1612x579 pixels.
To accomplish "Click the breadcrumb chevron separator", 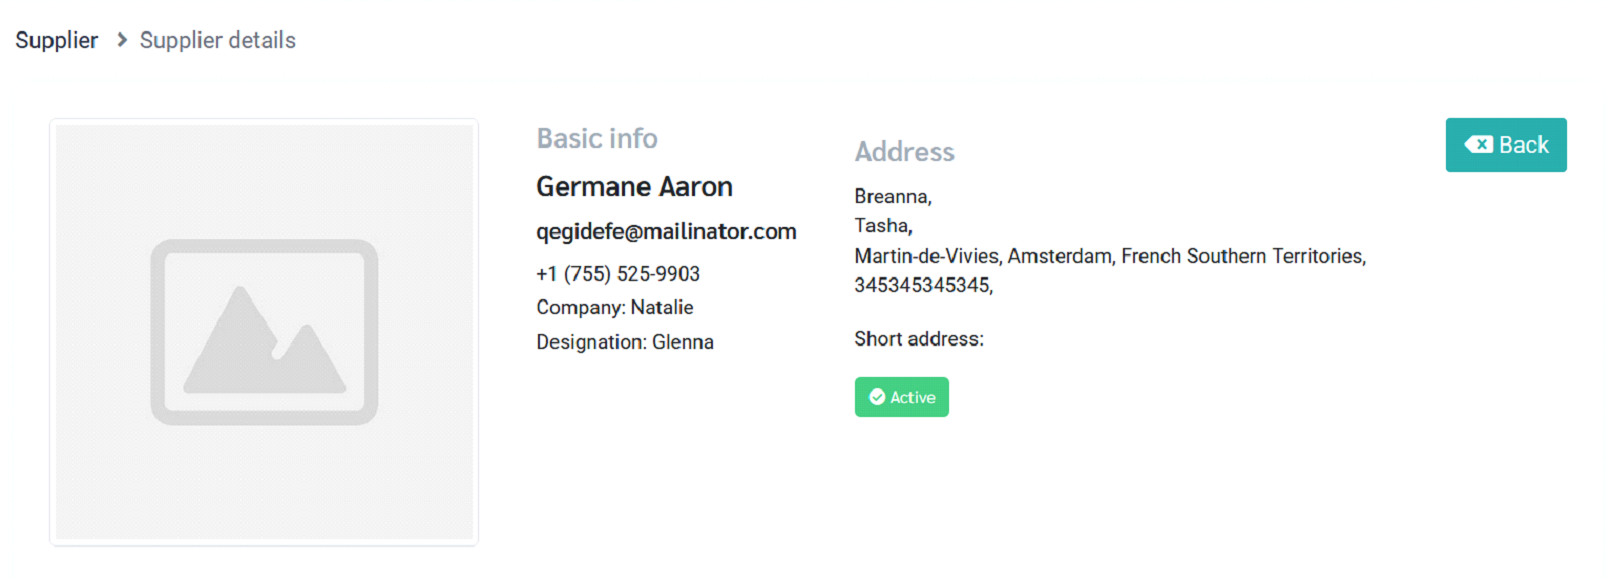I will tap(122, 40).
